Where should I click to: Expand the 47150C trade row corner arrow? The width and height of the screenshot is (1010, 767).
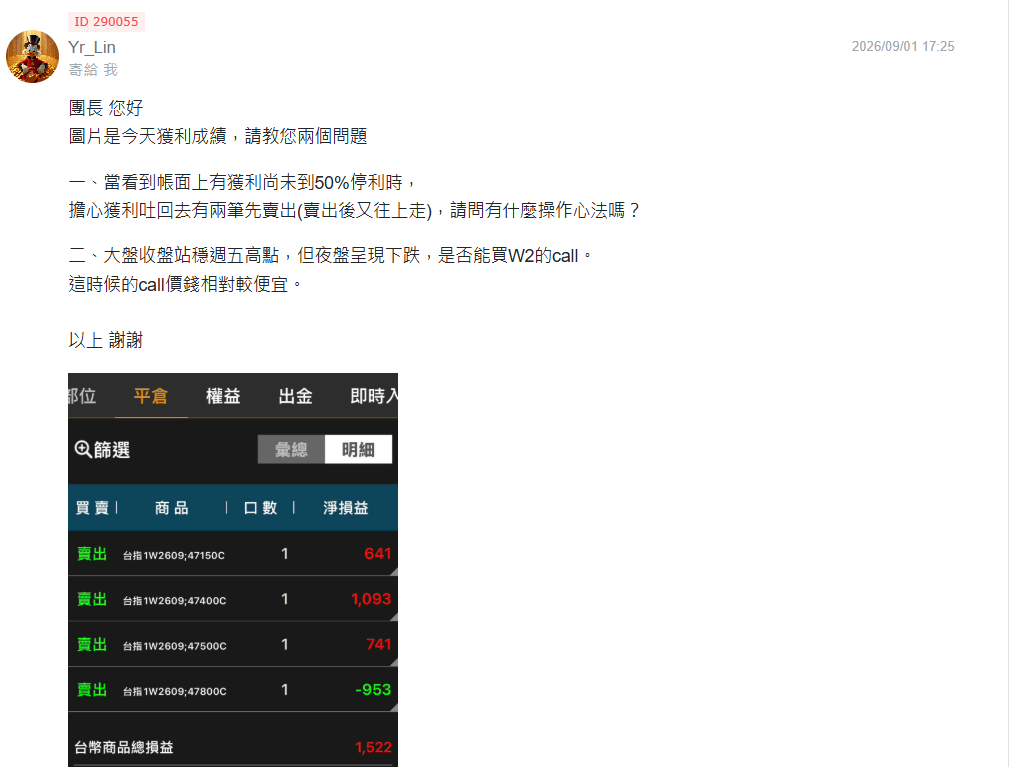pos(393,571)
